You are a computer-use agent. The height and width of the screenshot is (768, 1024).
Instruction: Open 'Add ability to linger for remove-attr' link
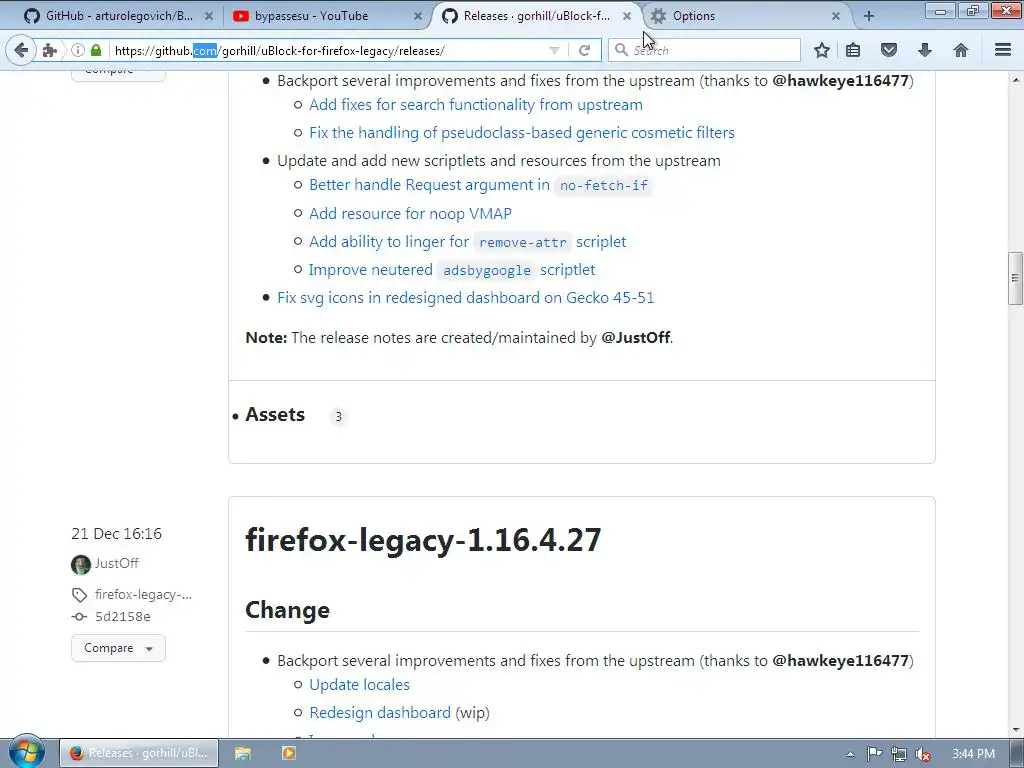(x=468, y=242)
